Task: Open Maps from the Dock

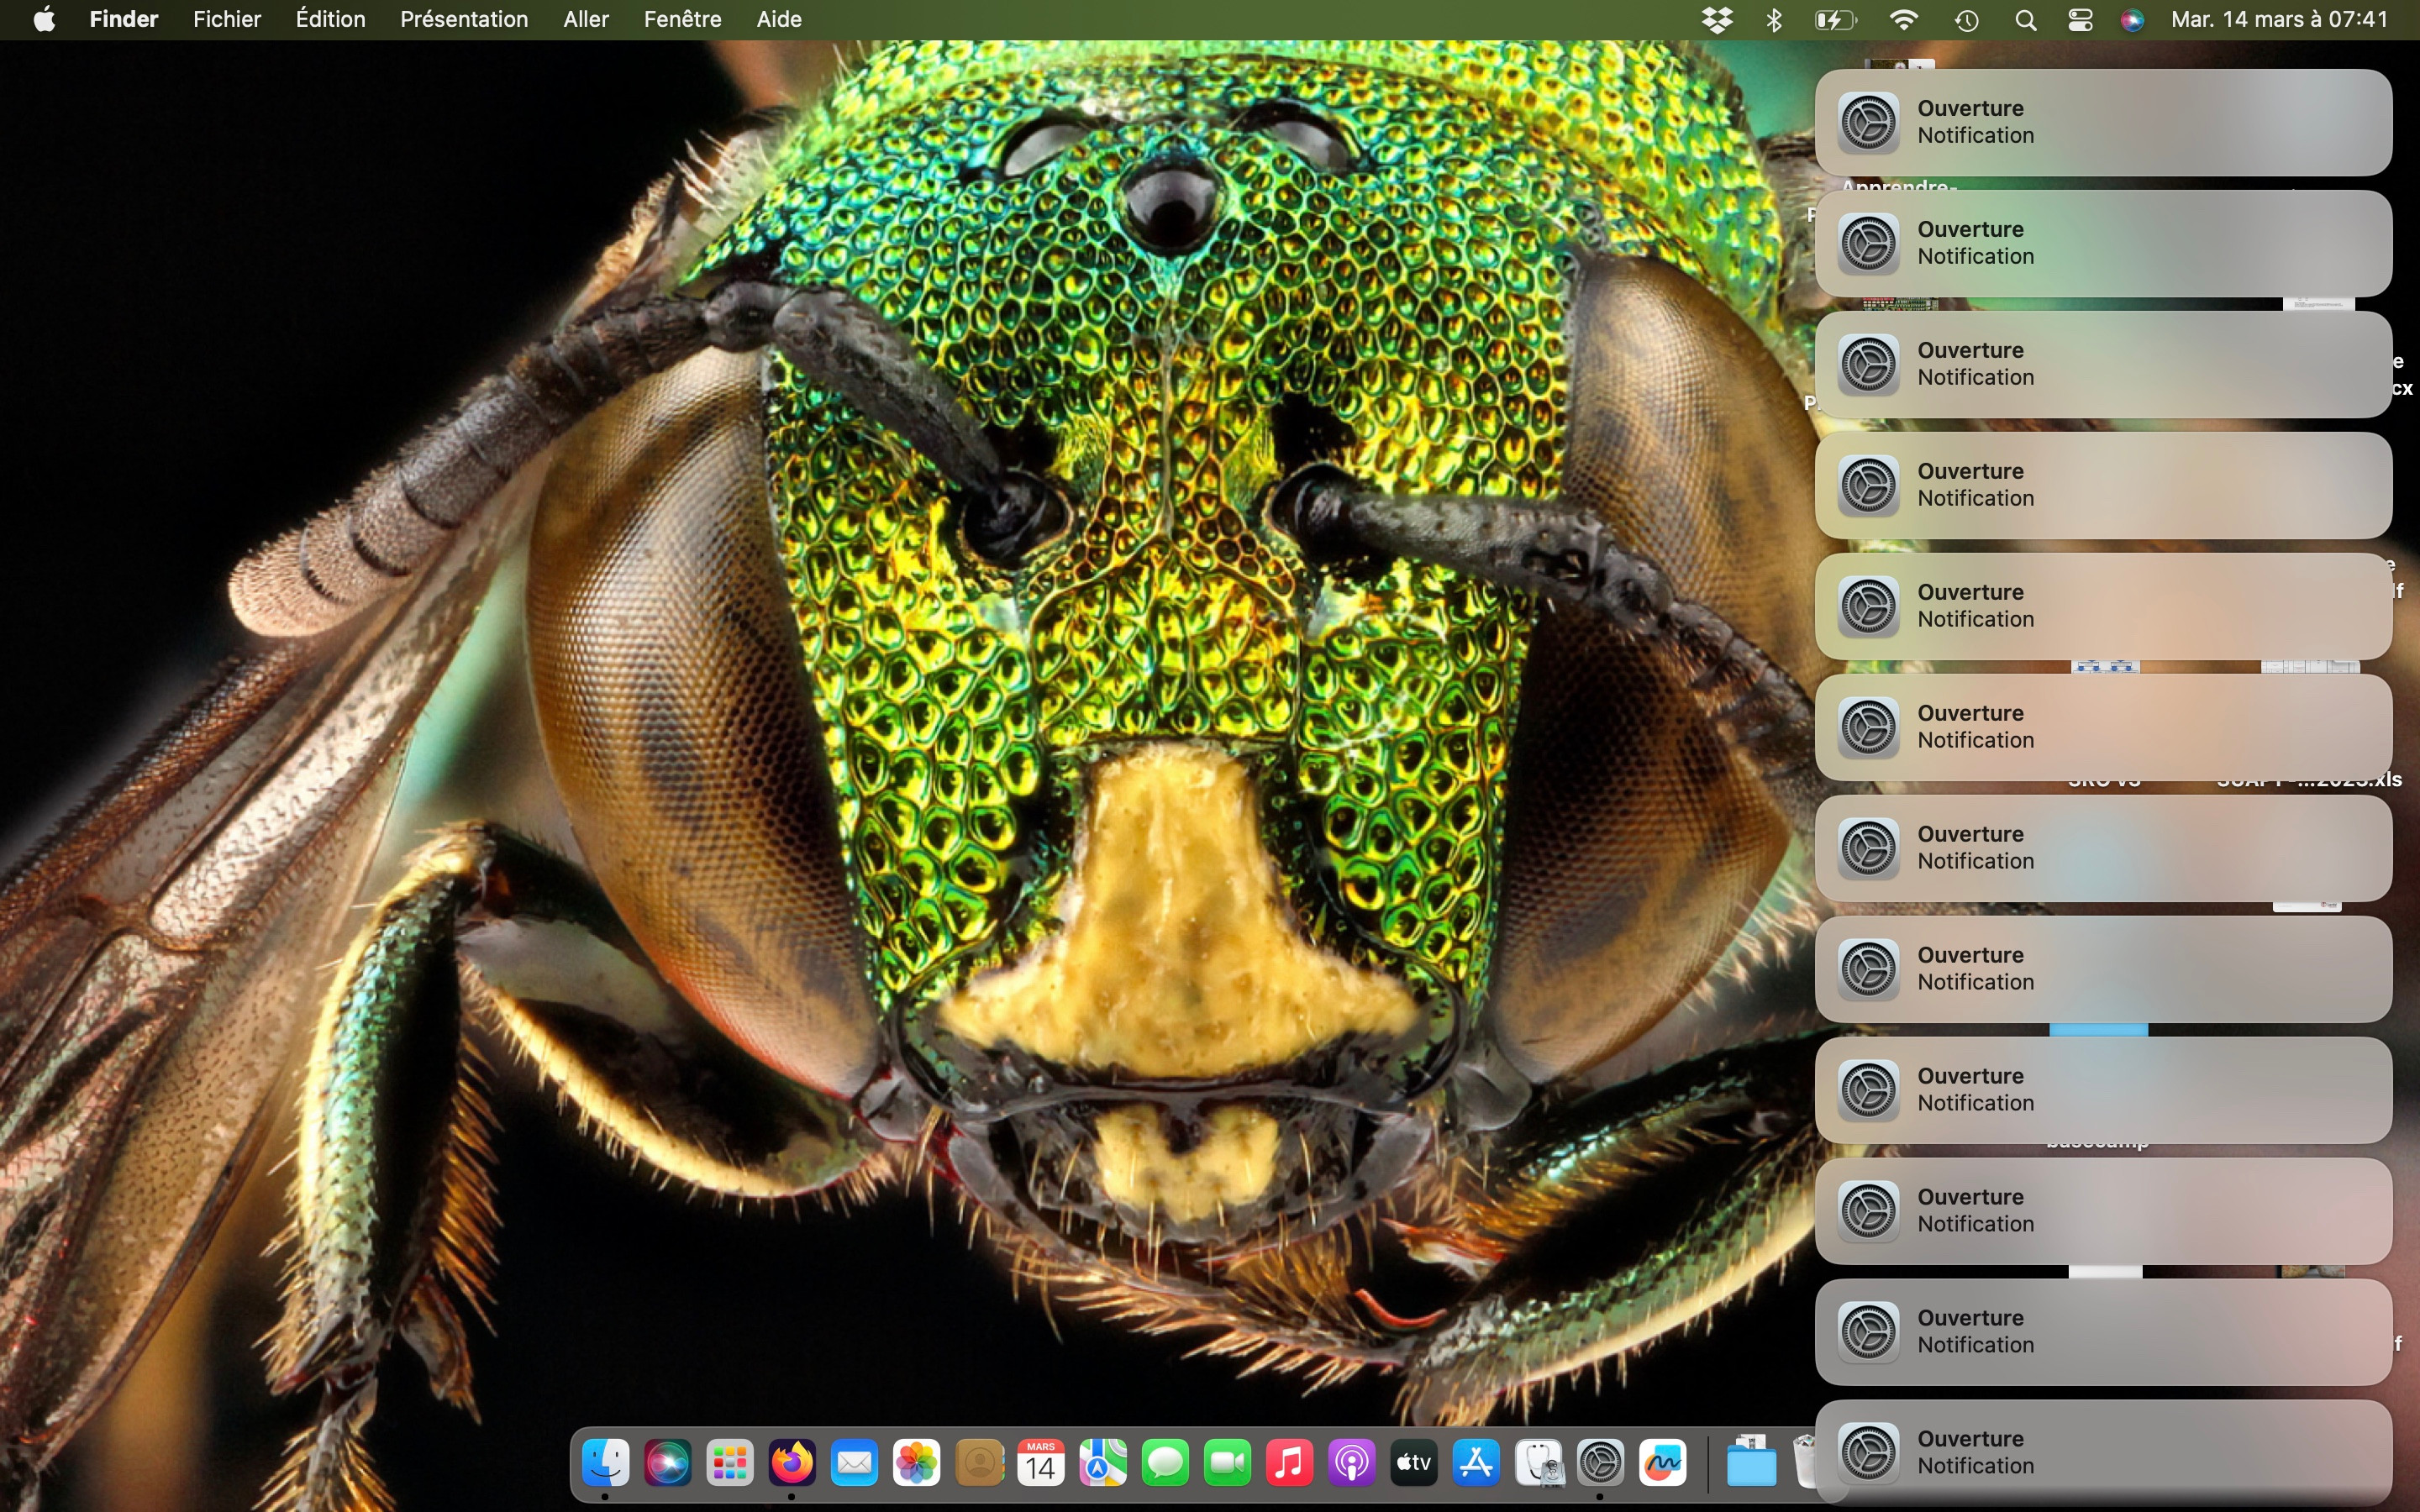Action: [x=1102, y=1464]
